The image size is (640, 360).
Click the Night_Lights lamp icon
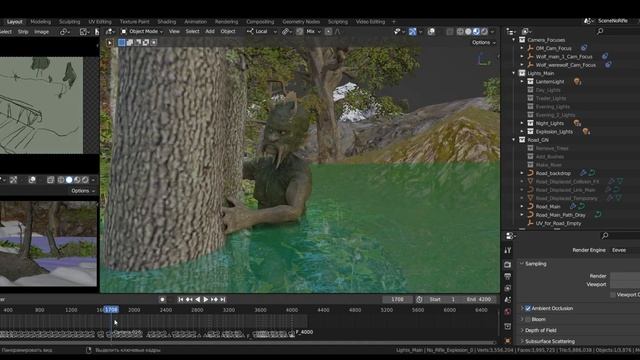click(577, 123)
